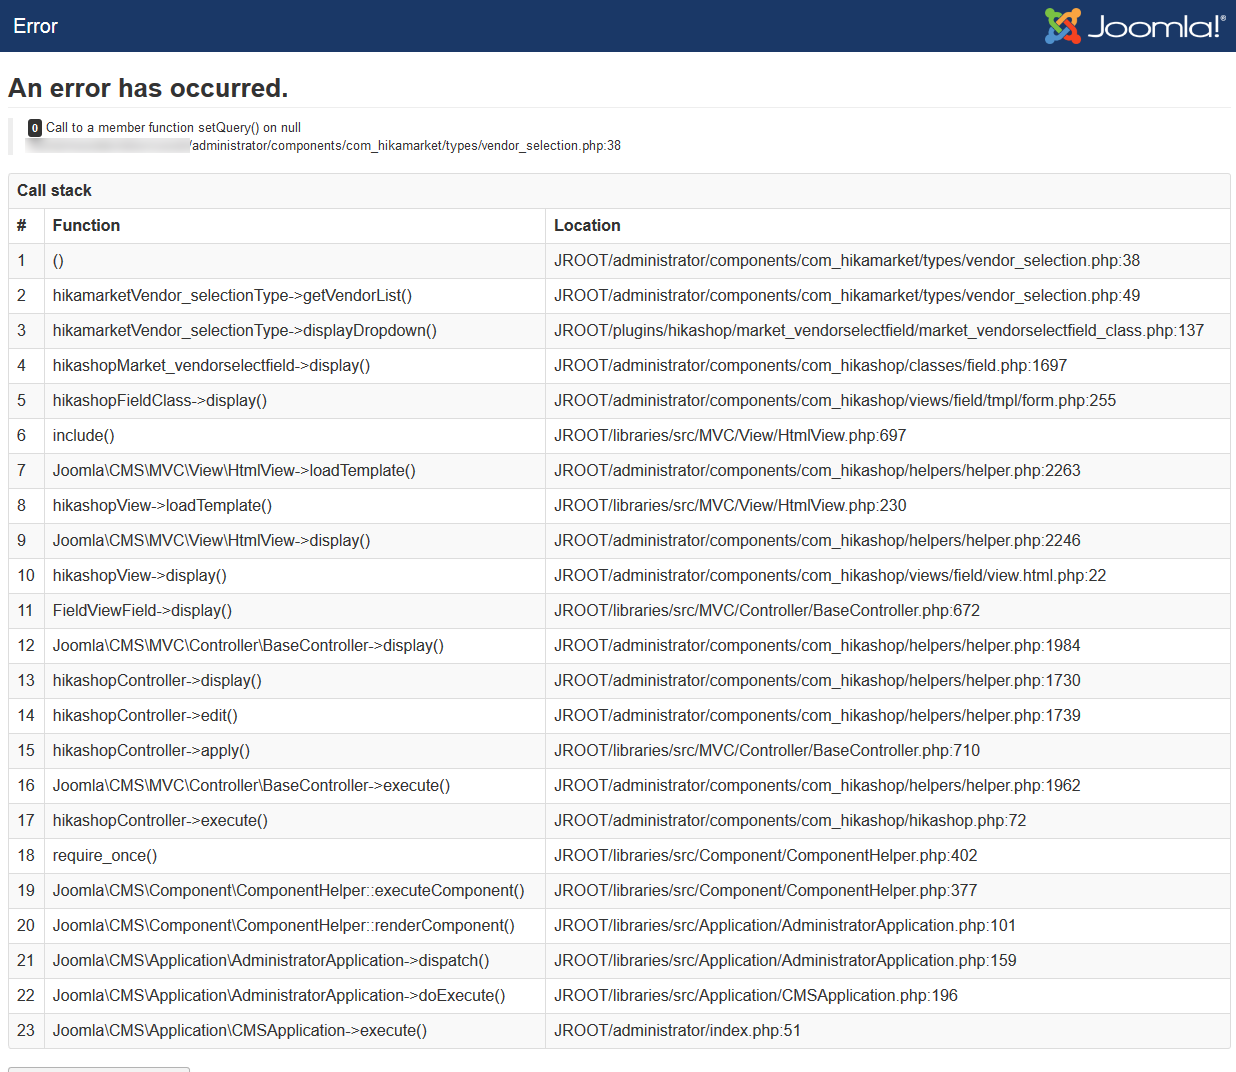Screen dimensions: 1236x1072
Task: Select the displayDropdown() function entry
Action: pyautogui.click(x=244, y=331)
